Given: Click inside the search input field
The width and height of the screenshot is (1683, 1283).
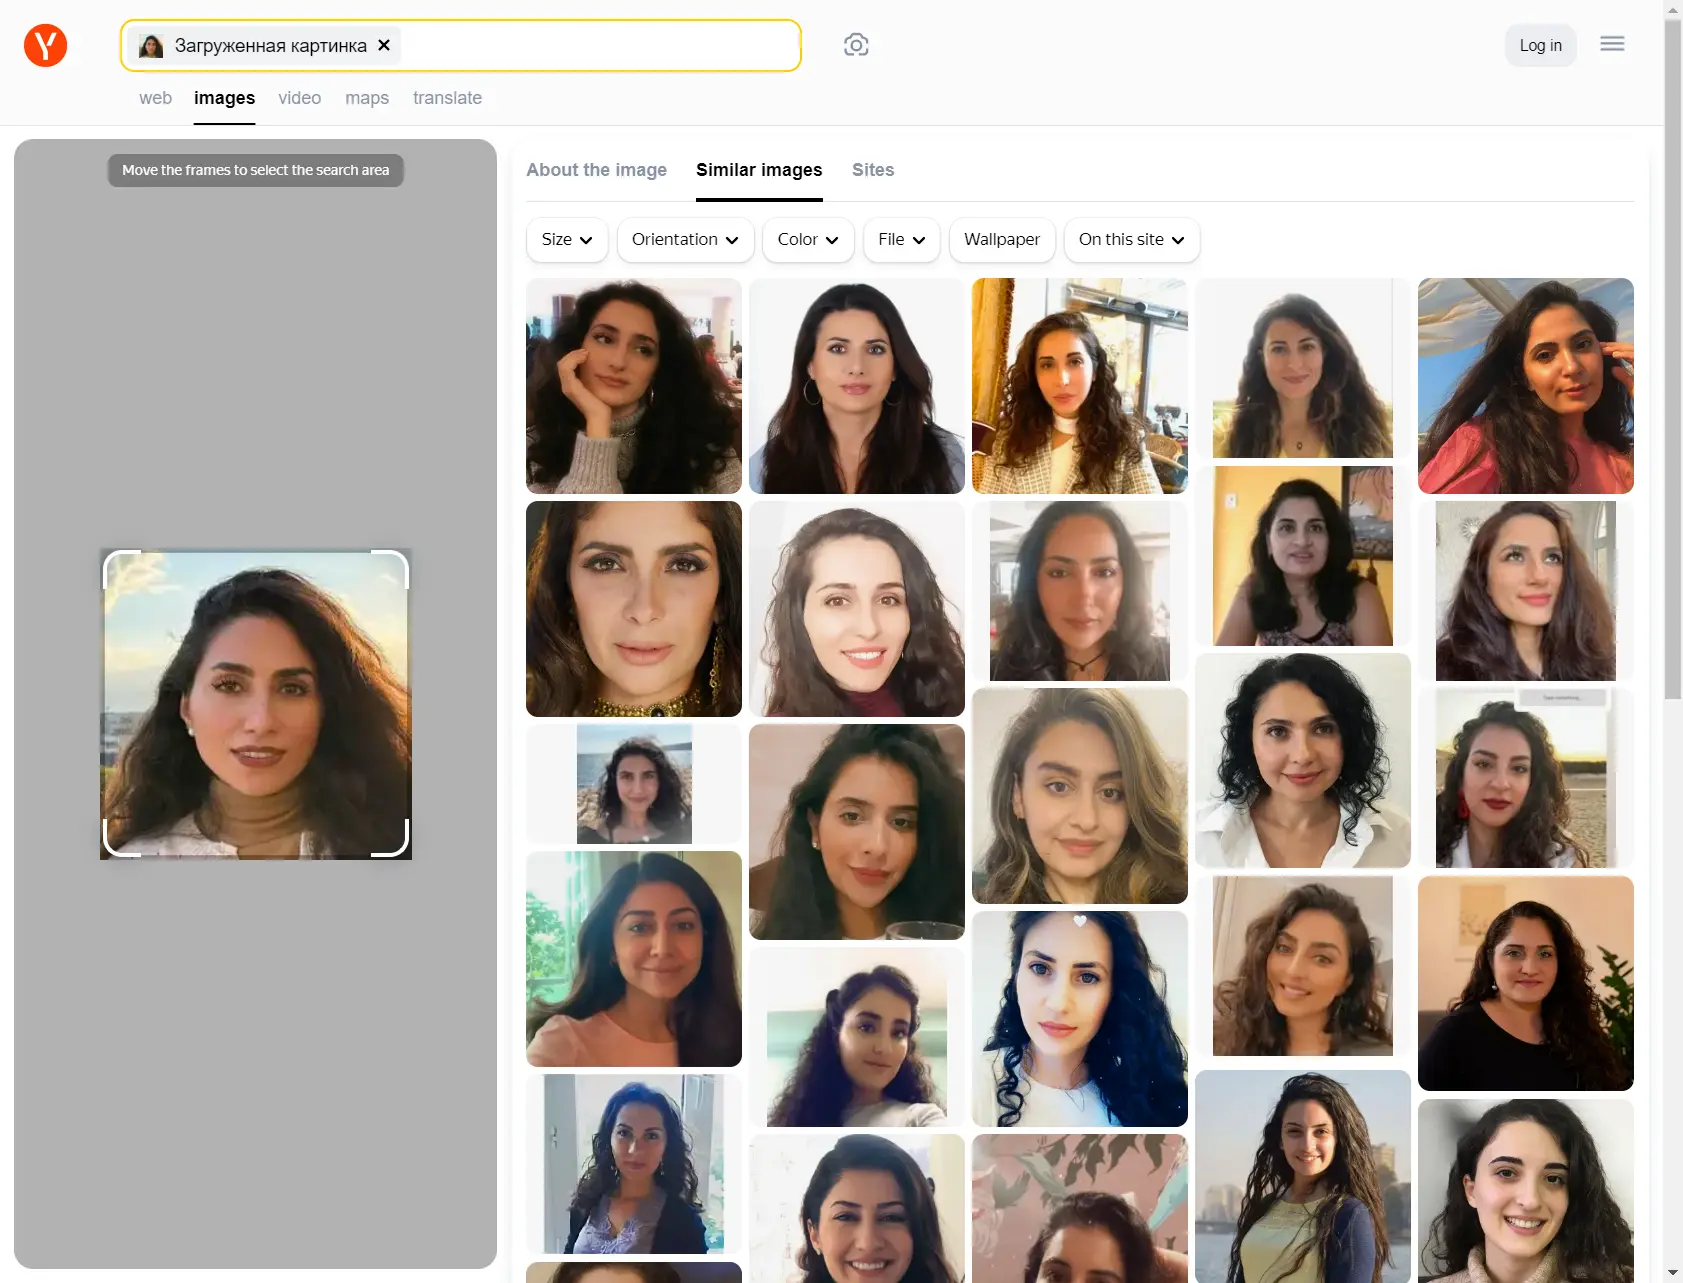Looking at the screenshot, I should [x=600, y=45].
